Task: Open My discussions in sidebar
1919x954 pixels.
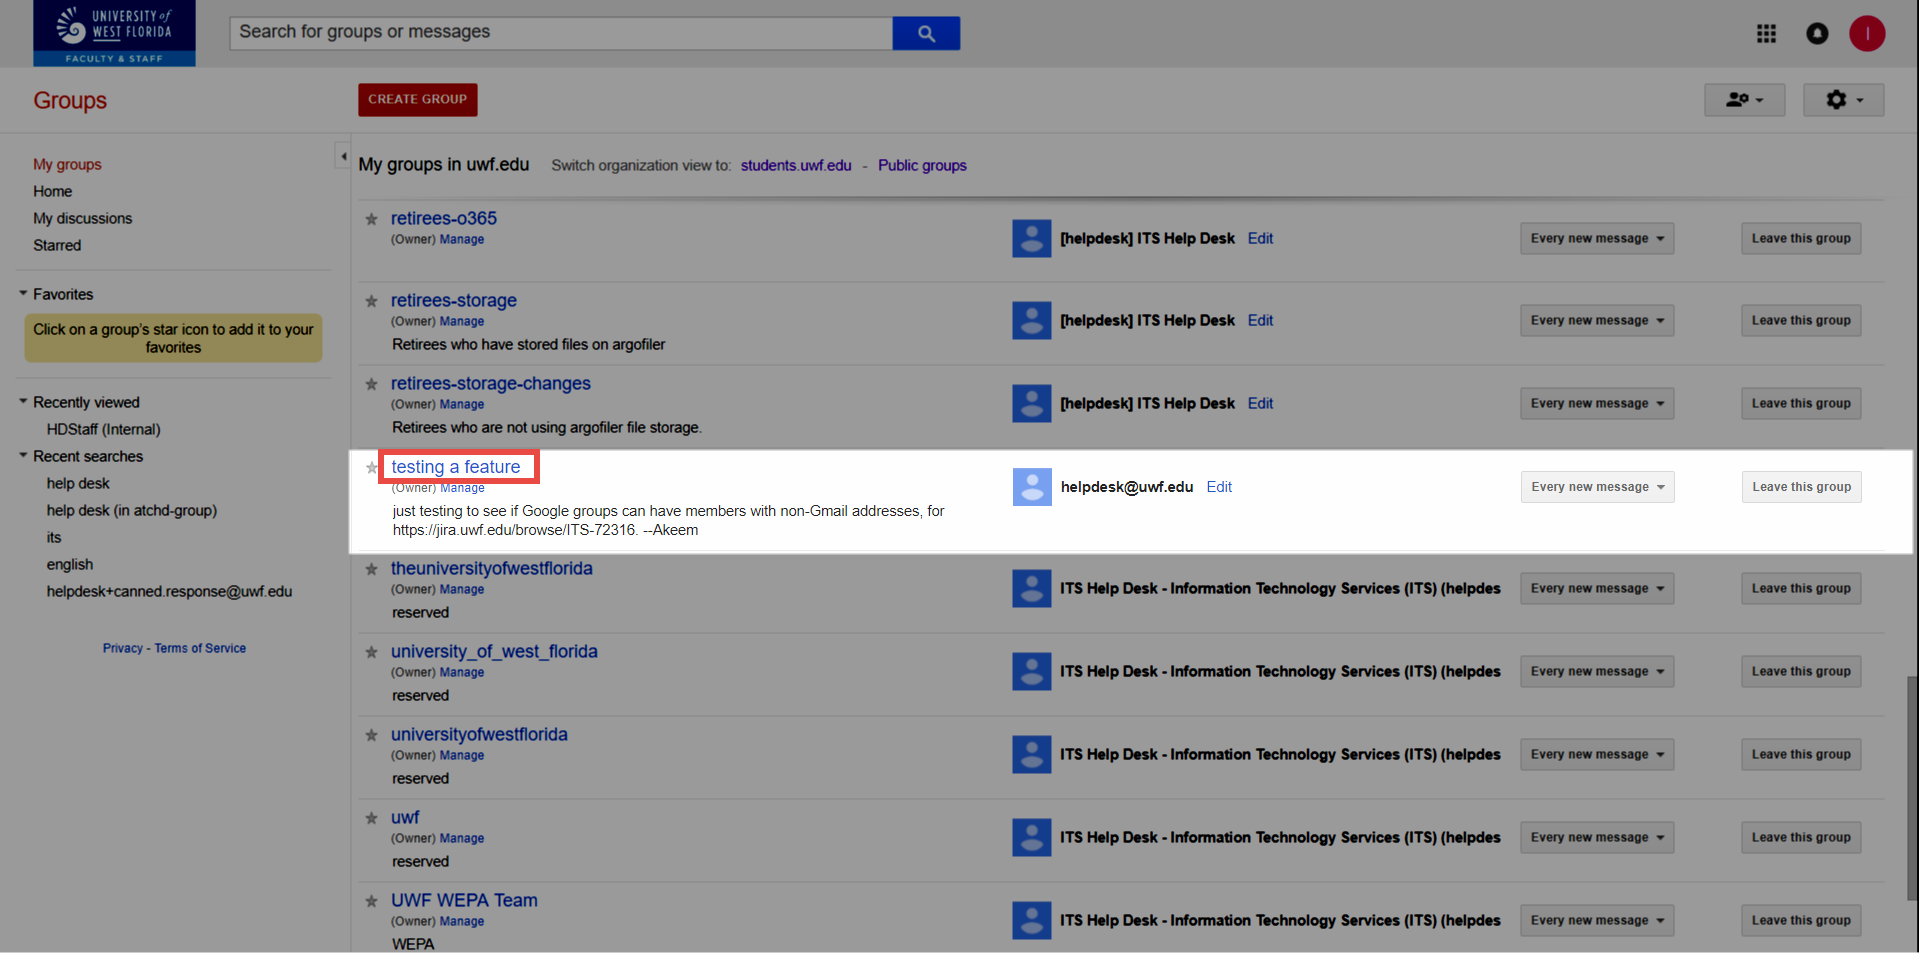Action: (x=82, y=218)
